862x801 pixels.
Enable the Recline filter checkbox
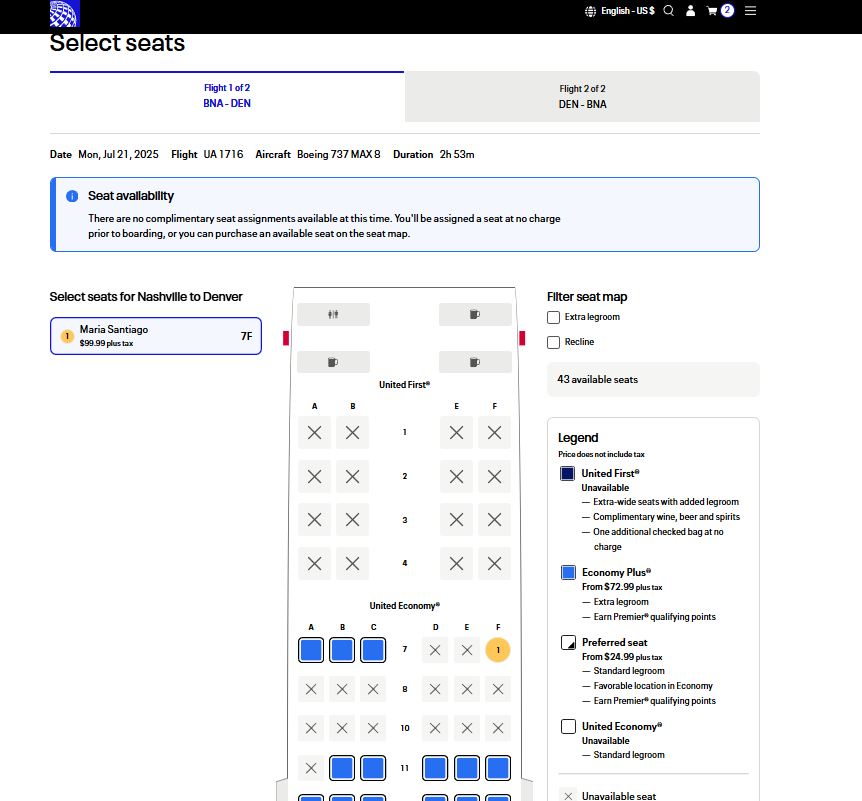point(554,343)
